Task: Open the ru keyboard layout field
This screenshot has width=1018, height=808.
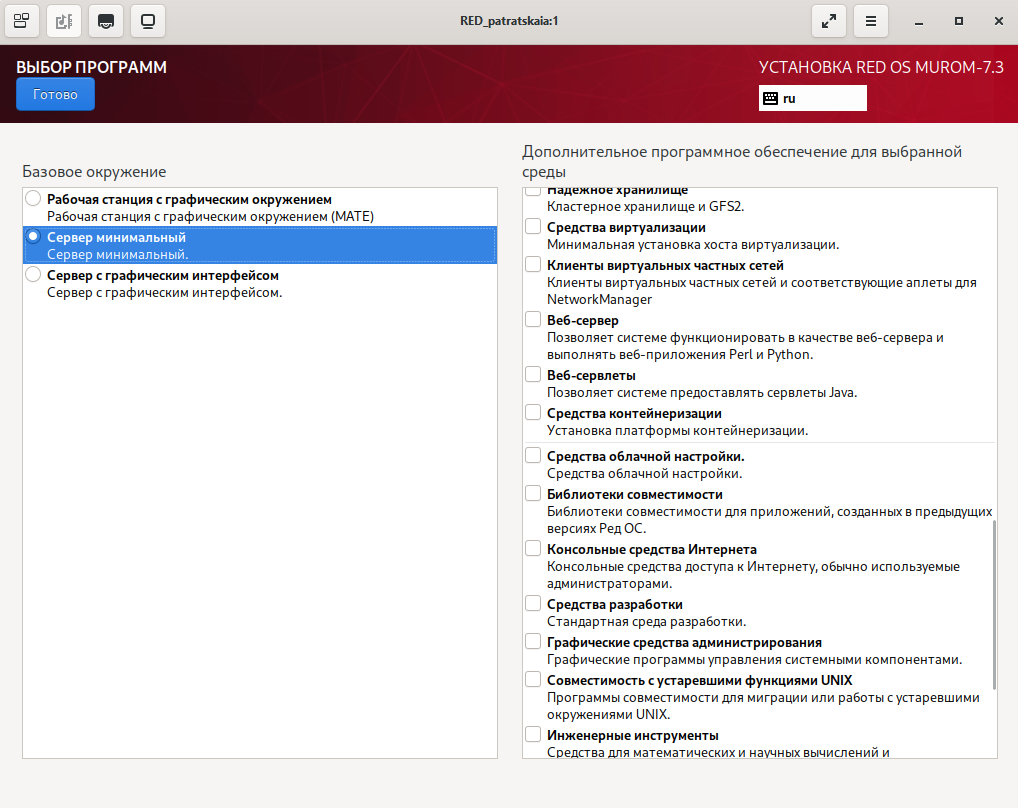Action: pyautogui.click(x=812, y=99)
